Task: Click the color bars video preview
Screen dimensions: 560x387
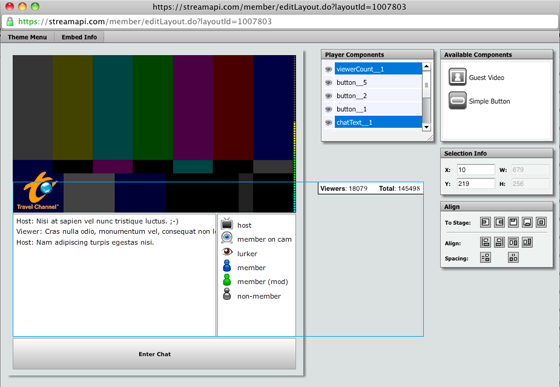Action: click(153, 134)
